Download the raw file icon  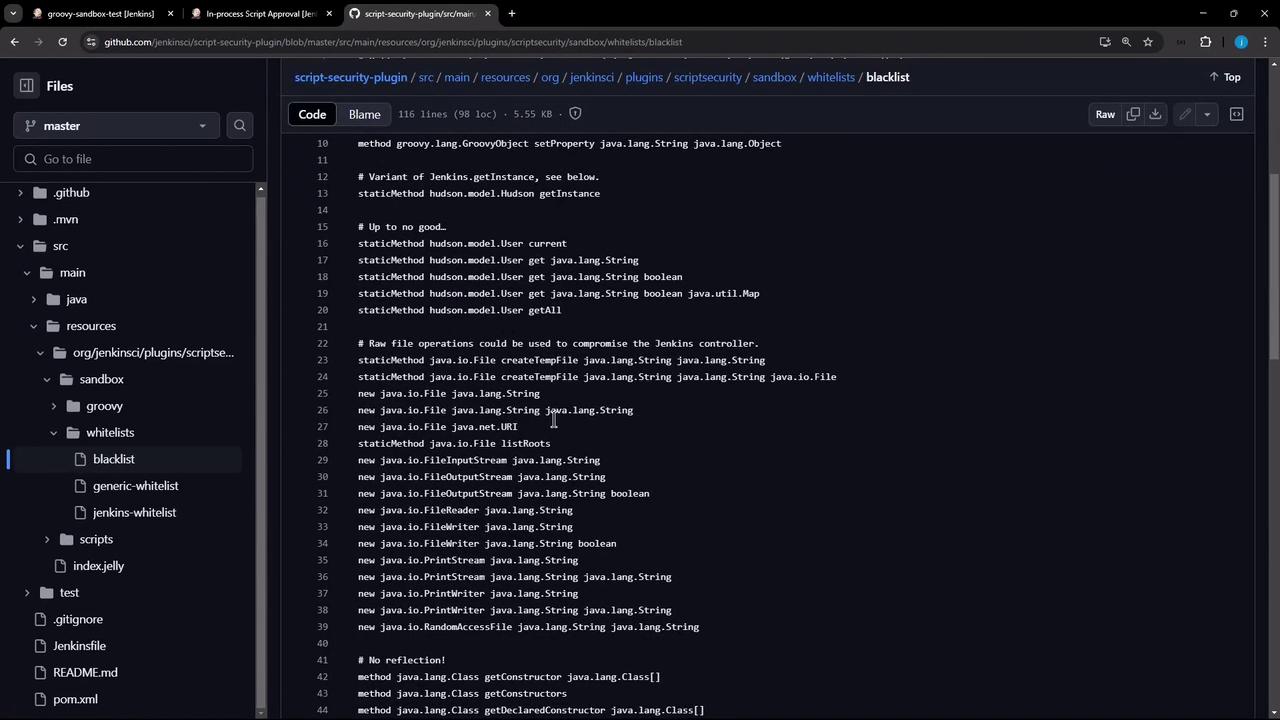[1155, 114]
